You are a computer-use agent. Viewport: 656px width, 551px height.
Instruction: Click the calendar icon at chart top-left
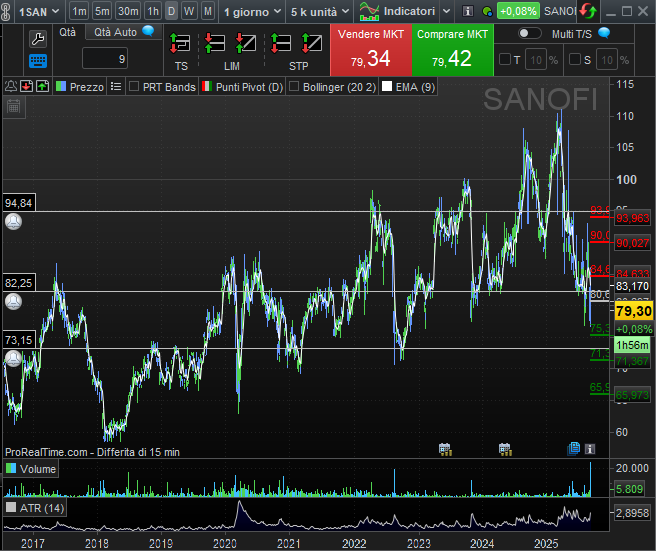(14, 105)
